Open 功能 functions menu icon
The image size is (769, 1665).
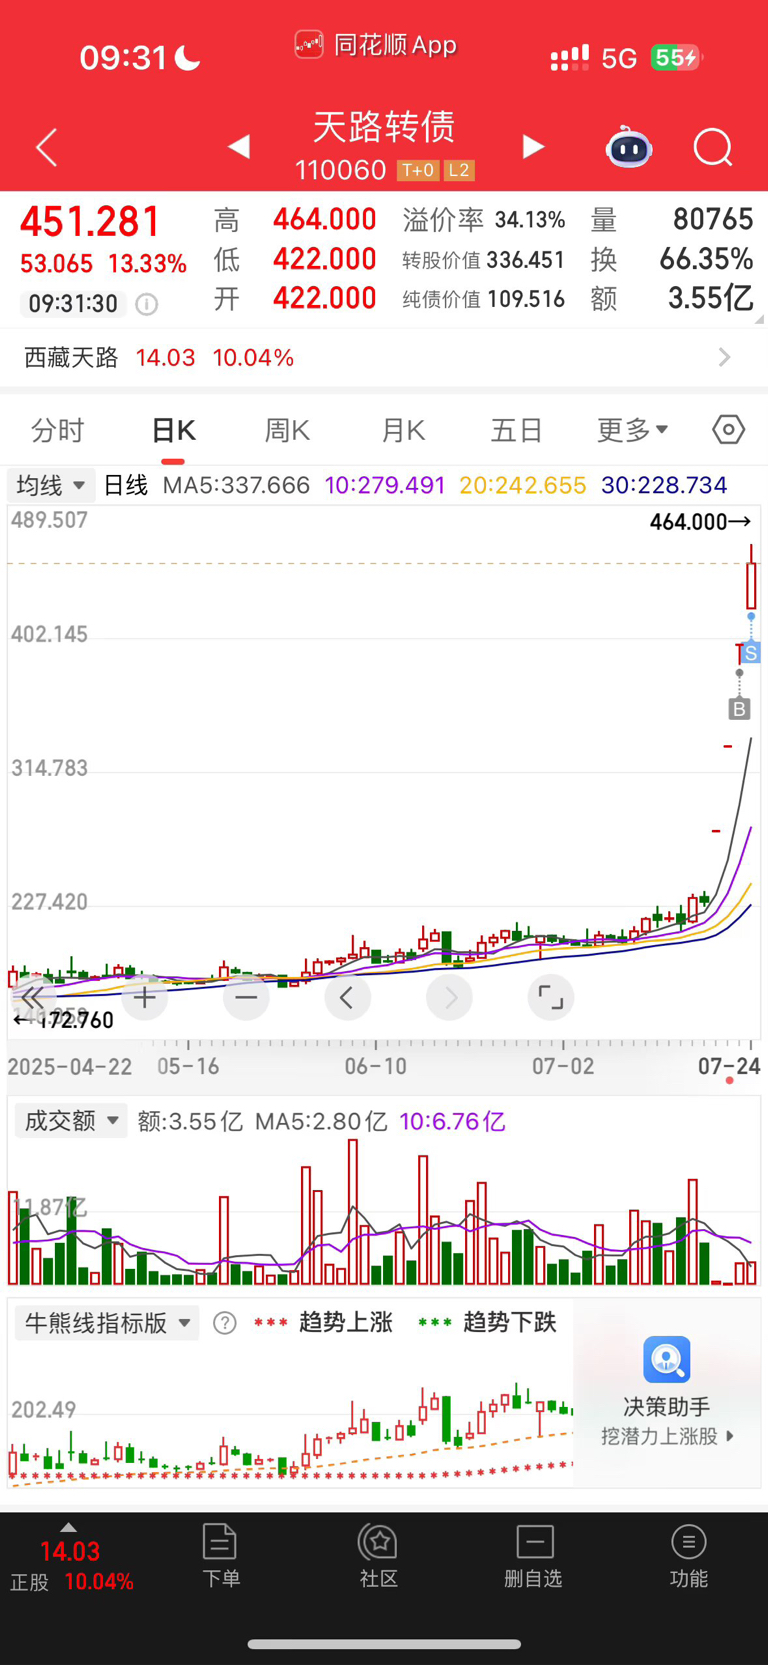point(689,1556)
